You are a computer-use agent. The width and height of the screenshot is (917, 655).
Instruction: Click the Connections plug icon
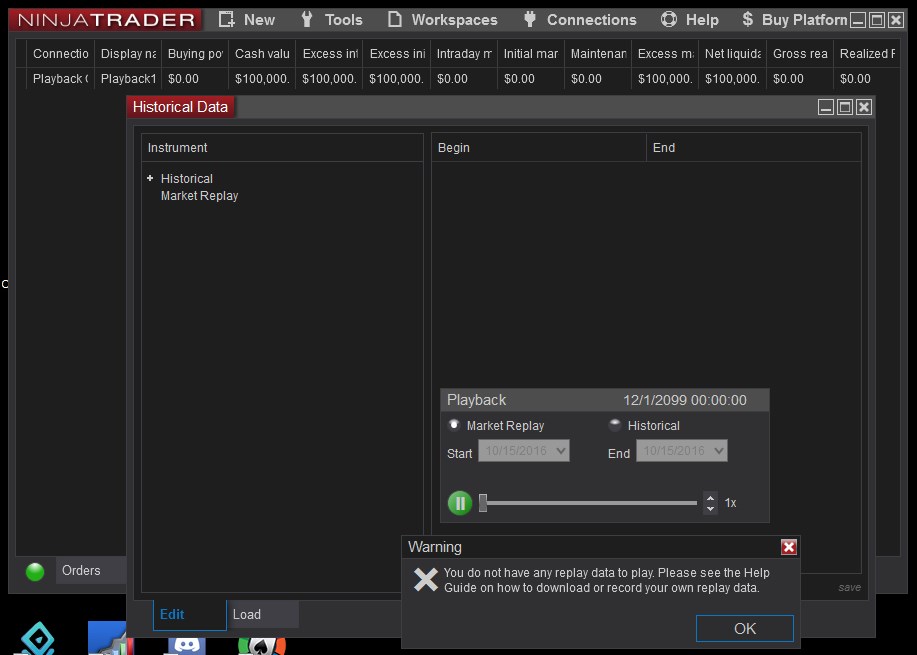[530, 19]
